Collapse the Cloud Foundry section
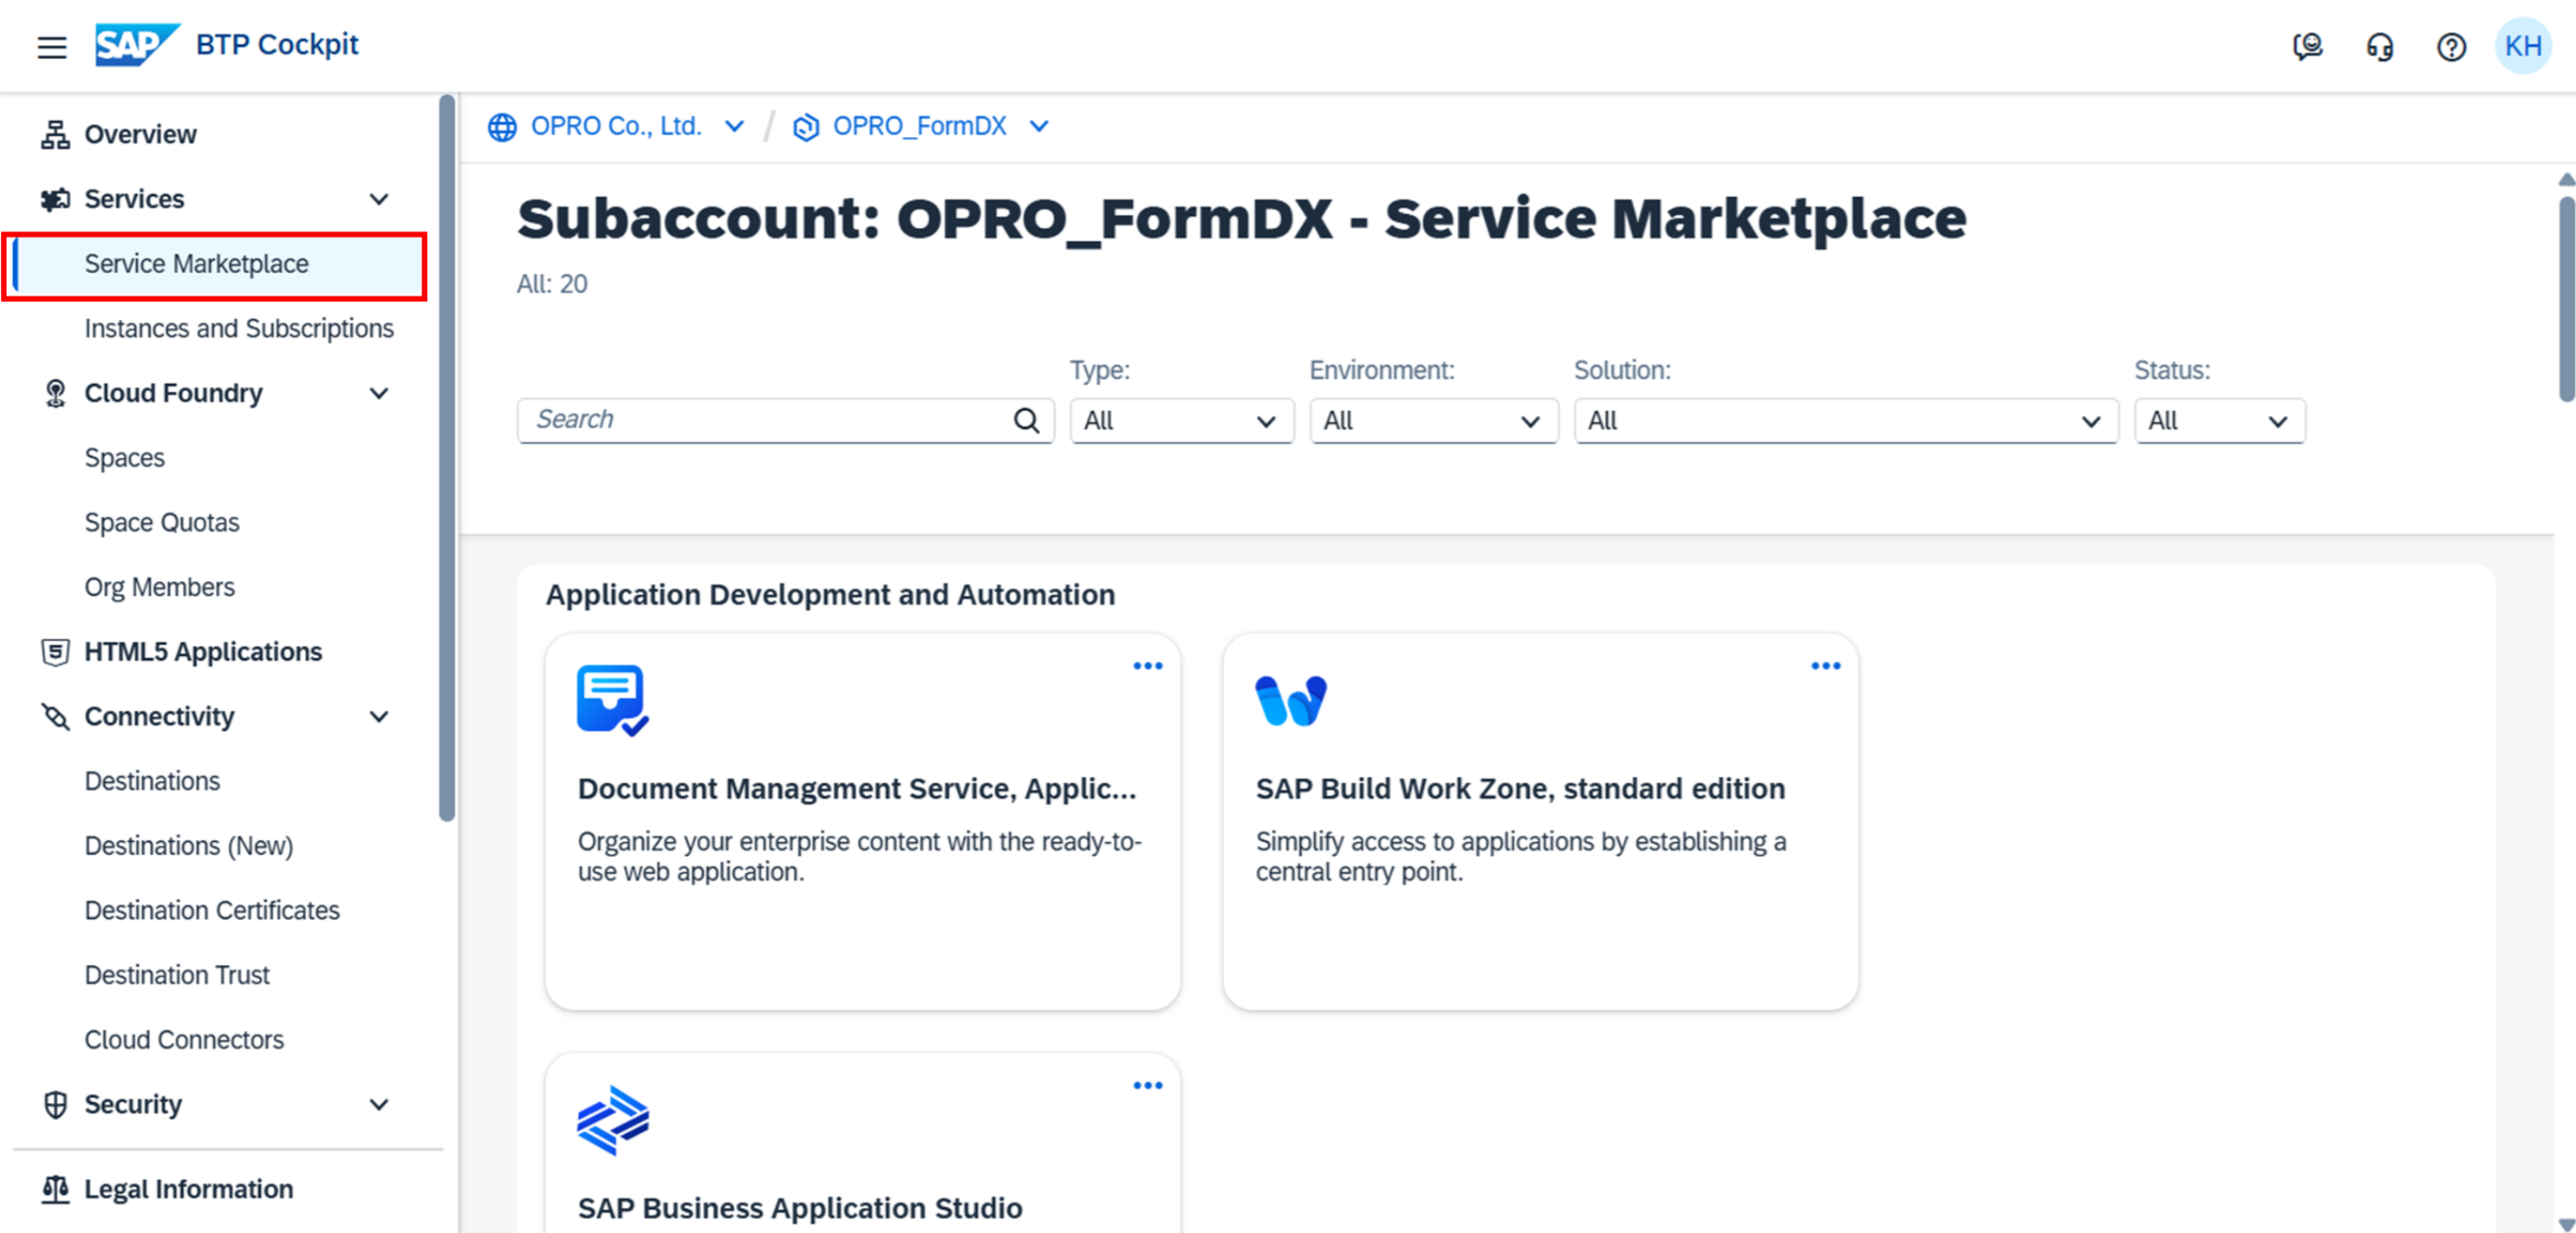This screenshot has width=2576, height=1233. pyautogui.click(x=379, y=394)
